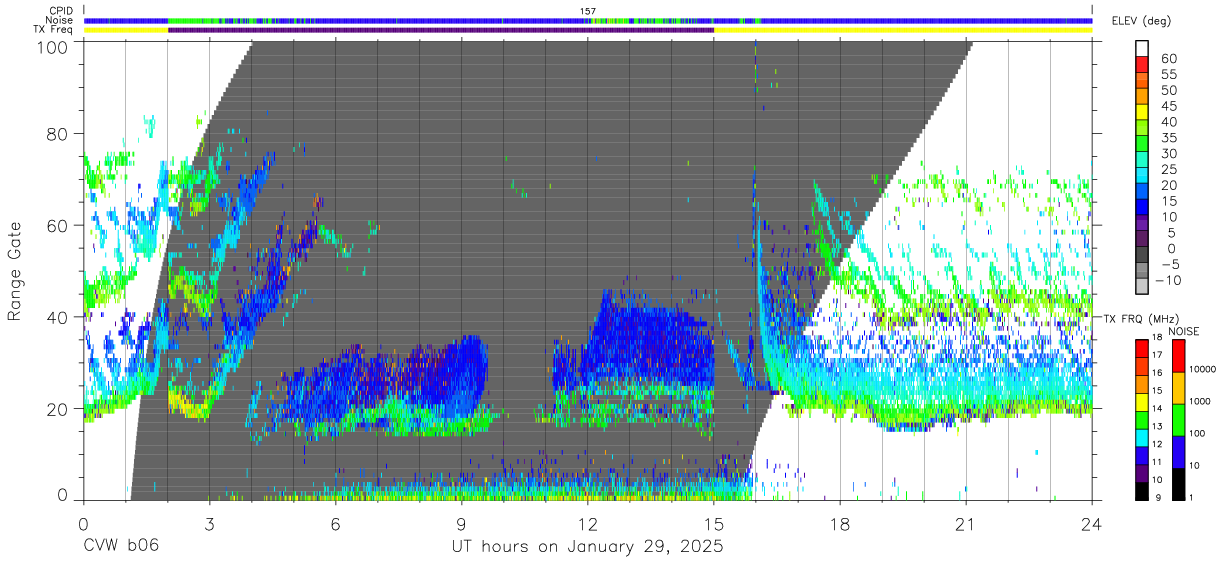
Task: Select the ELEV colorbar value '45'
Action: tap(1169, 106)
